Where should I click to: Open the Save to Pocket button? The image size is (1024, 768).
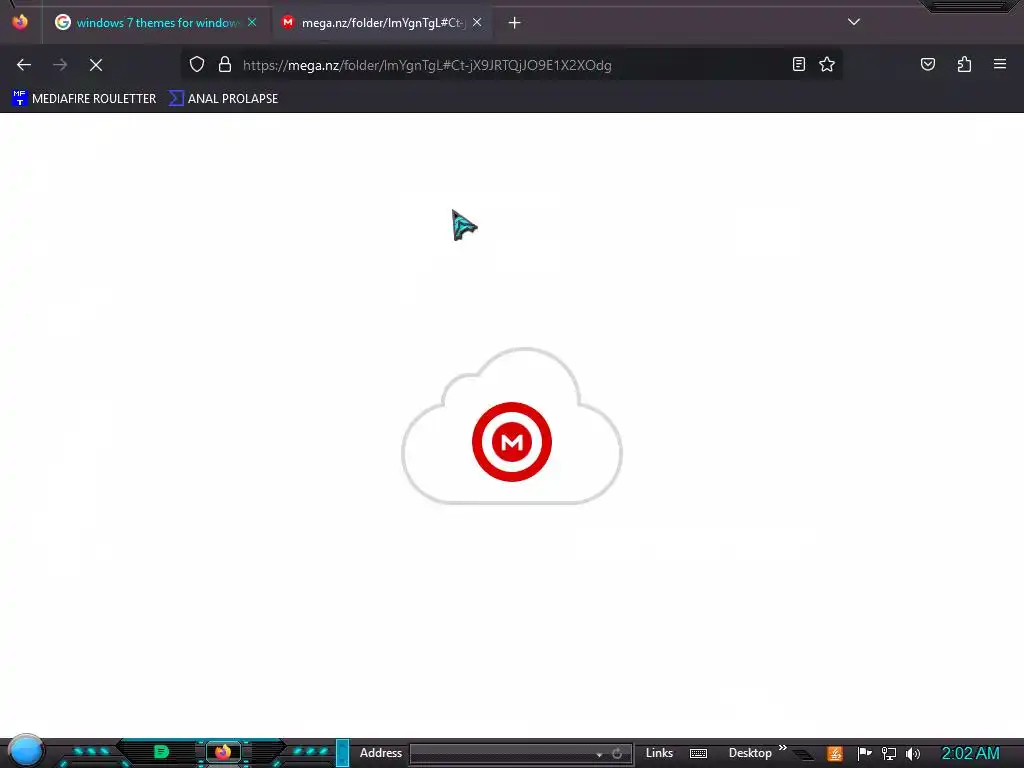[928, 64]
